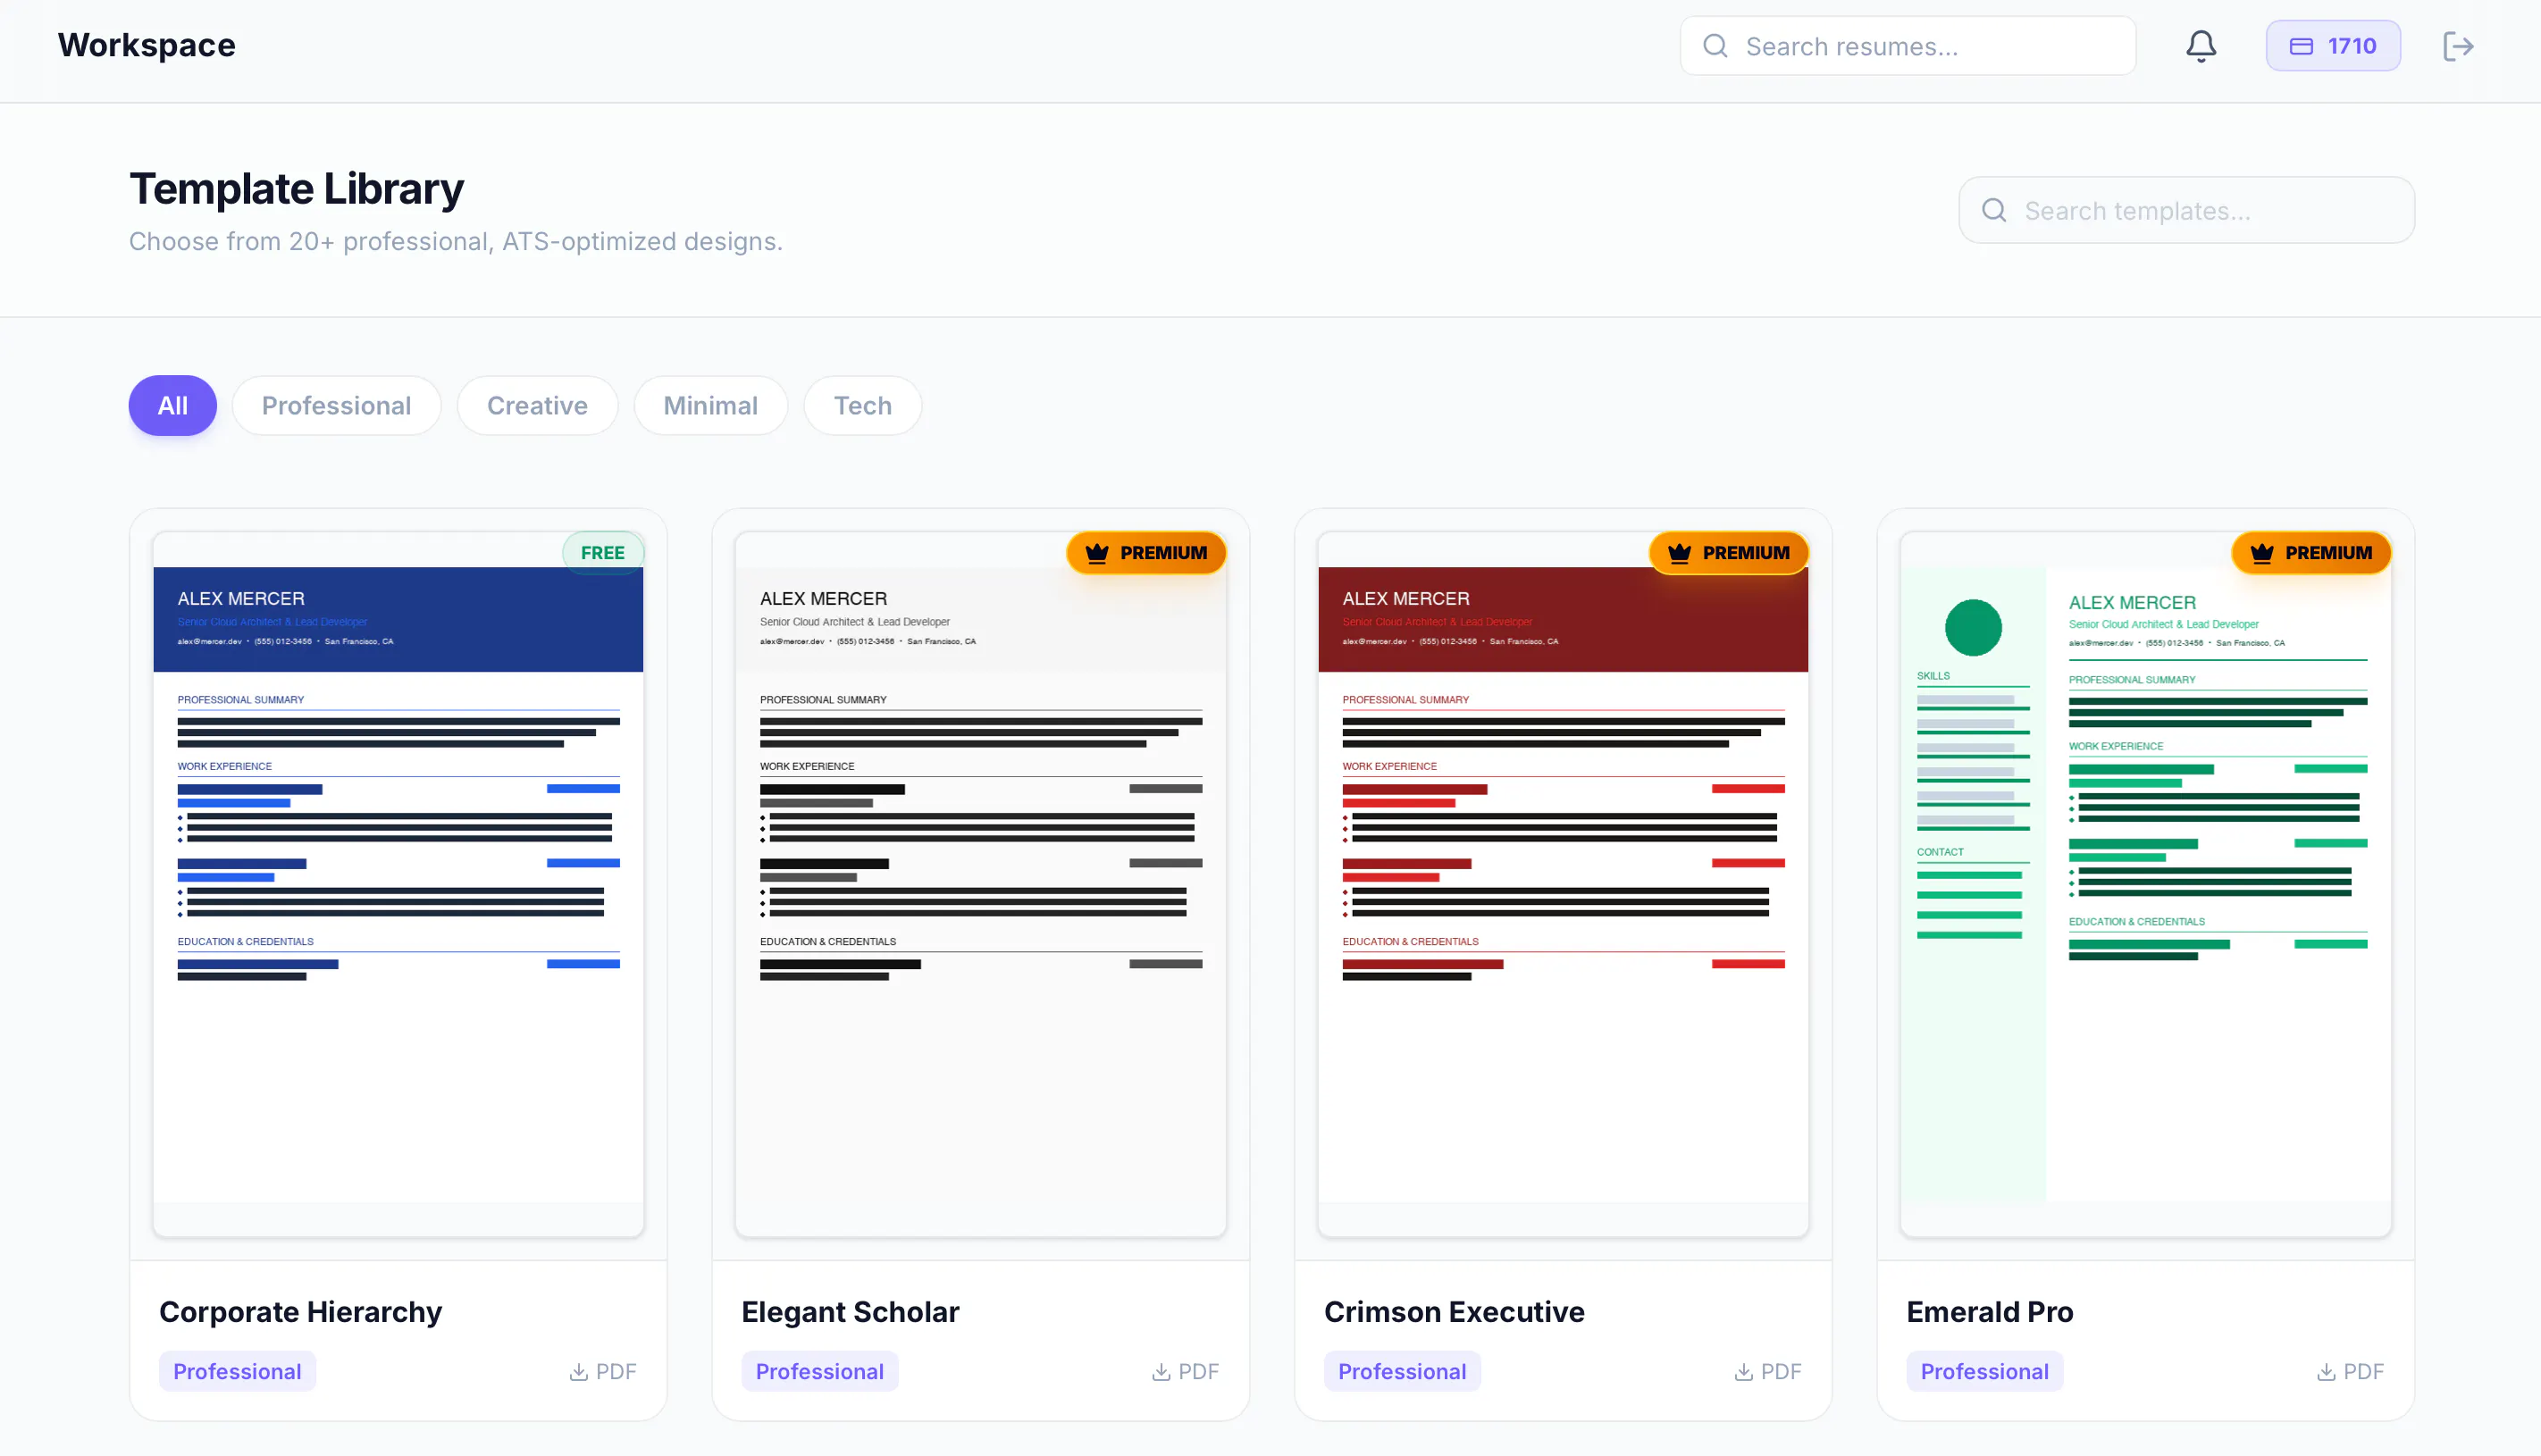Select the Elegant Scholar title
This screenshot has width=2541, height=1456.
tap(850, 1311)
